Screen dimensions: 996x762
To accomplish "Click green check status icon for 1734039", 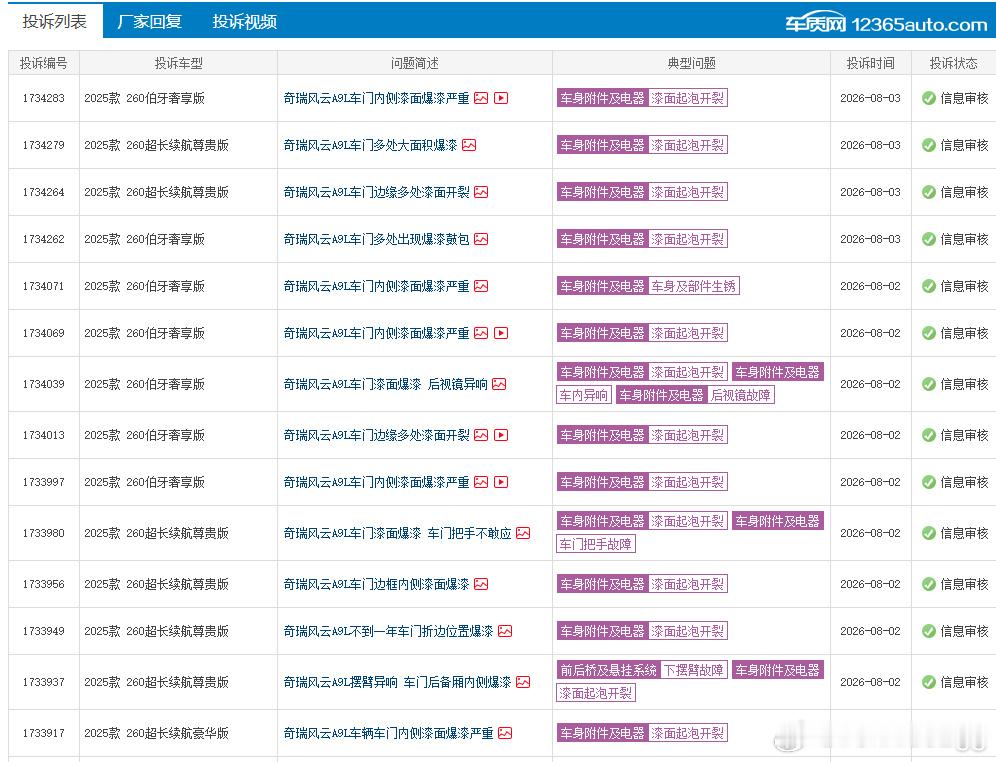I will 929,384.
